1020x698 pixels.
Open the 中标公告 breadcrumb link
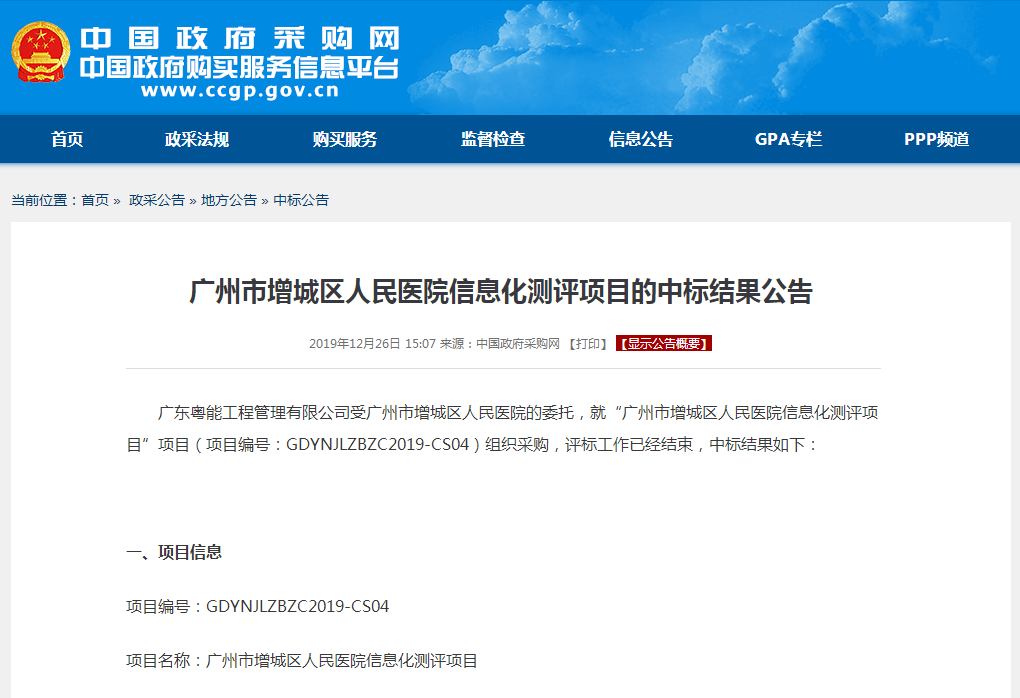pyautogui.click(x=301, y=200)
